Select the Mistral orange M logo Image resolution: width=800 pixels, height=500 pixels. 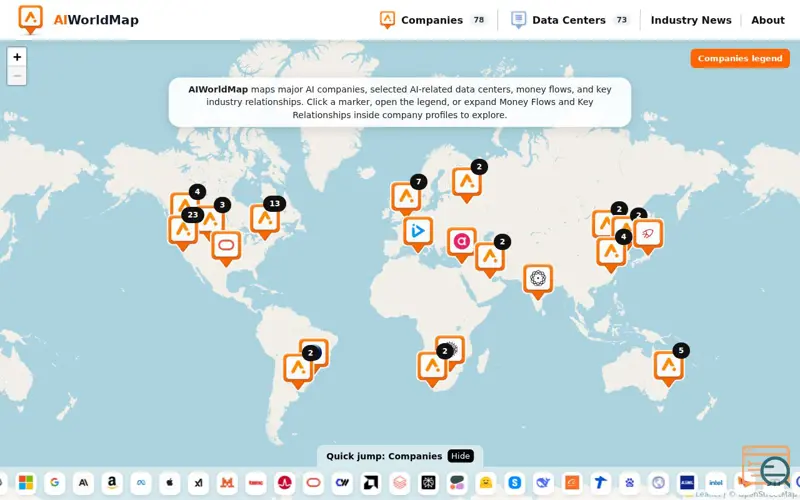coord(227,482)
